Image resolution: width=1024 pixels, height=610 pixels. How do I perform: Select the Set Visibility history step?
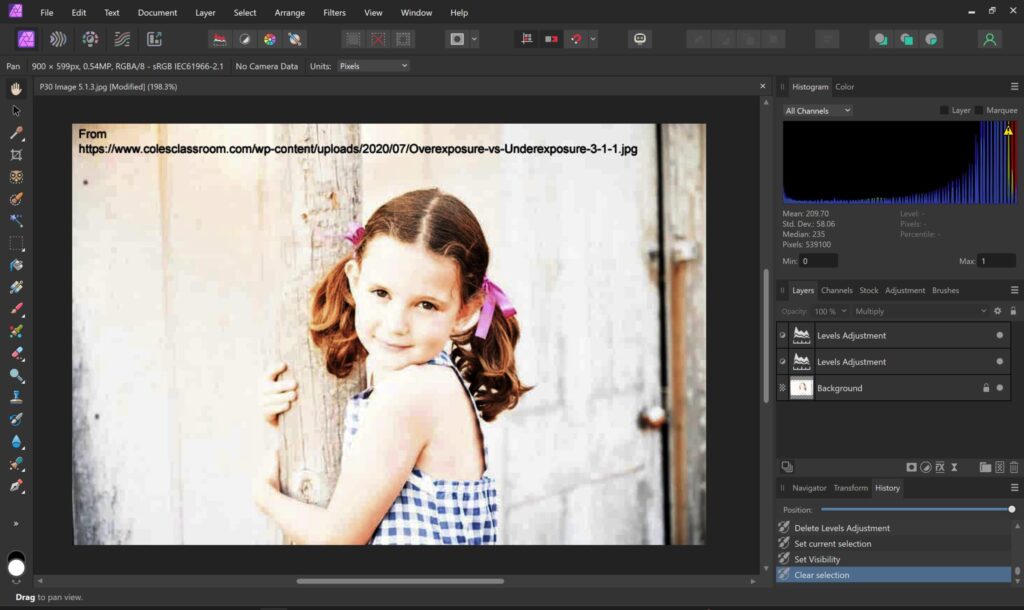[817, 559]
